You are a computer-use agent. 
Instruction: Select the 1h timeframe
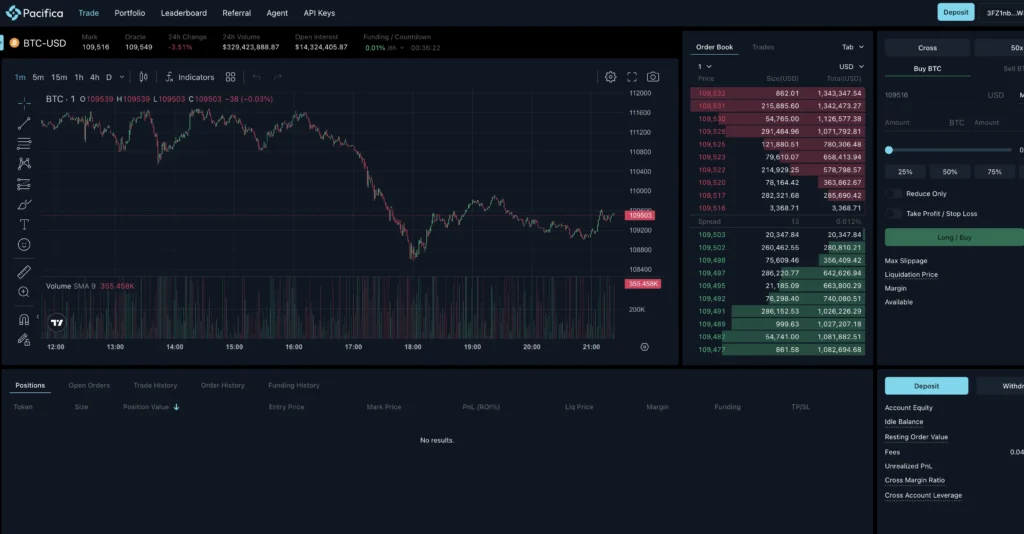point(79,77)
